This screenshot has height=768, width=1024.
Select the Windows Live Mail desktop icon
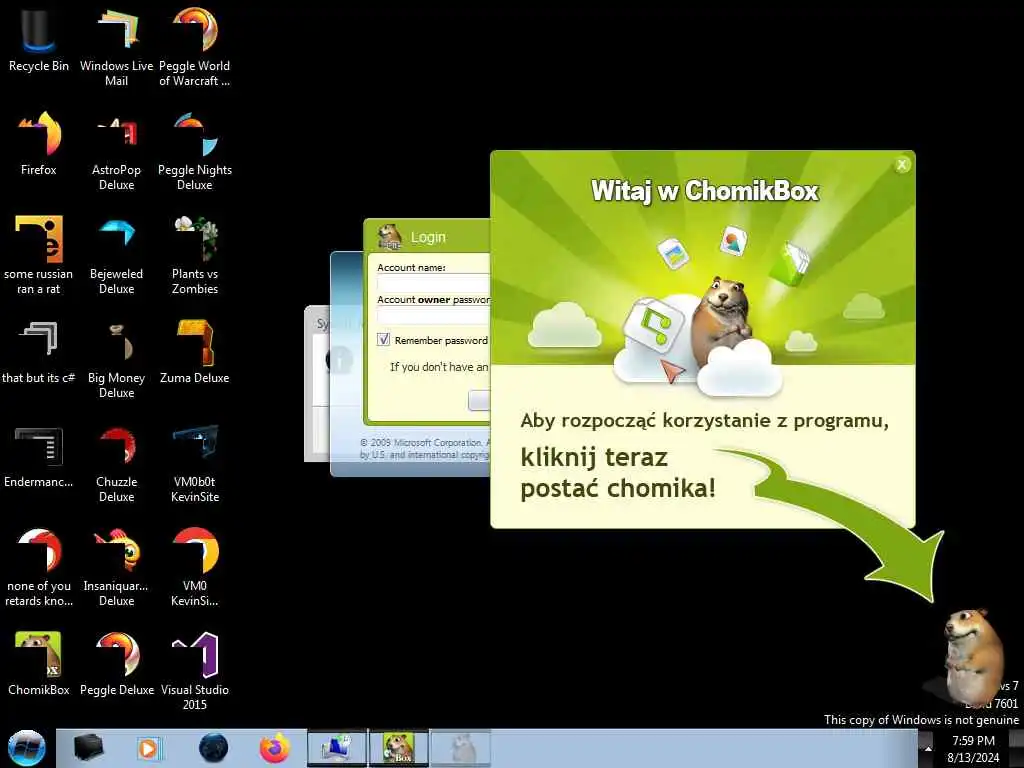coord(116,47)
